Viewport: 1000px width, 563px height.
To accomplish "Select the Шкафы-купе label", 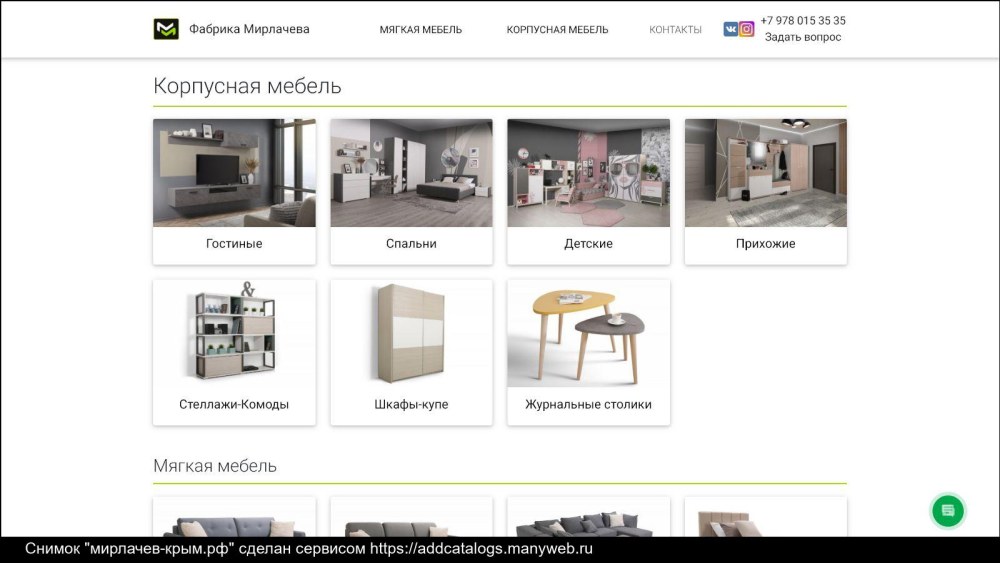I will point(411,404).
